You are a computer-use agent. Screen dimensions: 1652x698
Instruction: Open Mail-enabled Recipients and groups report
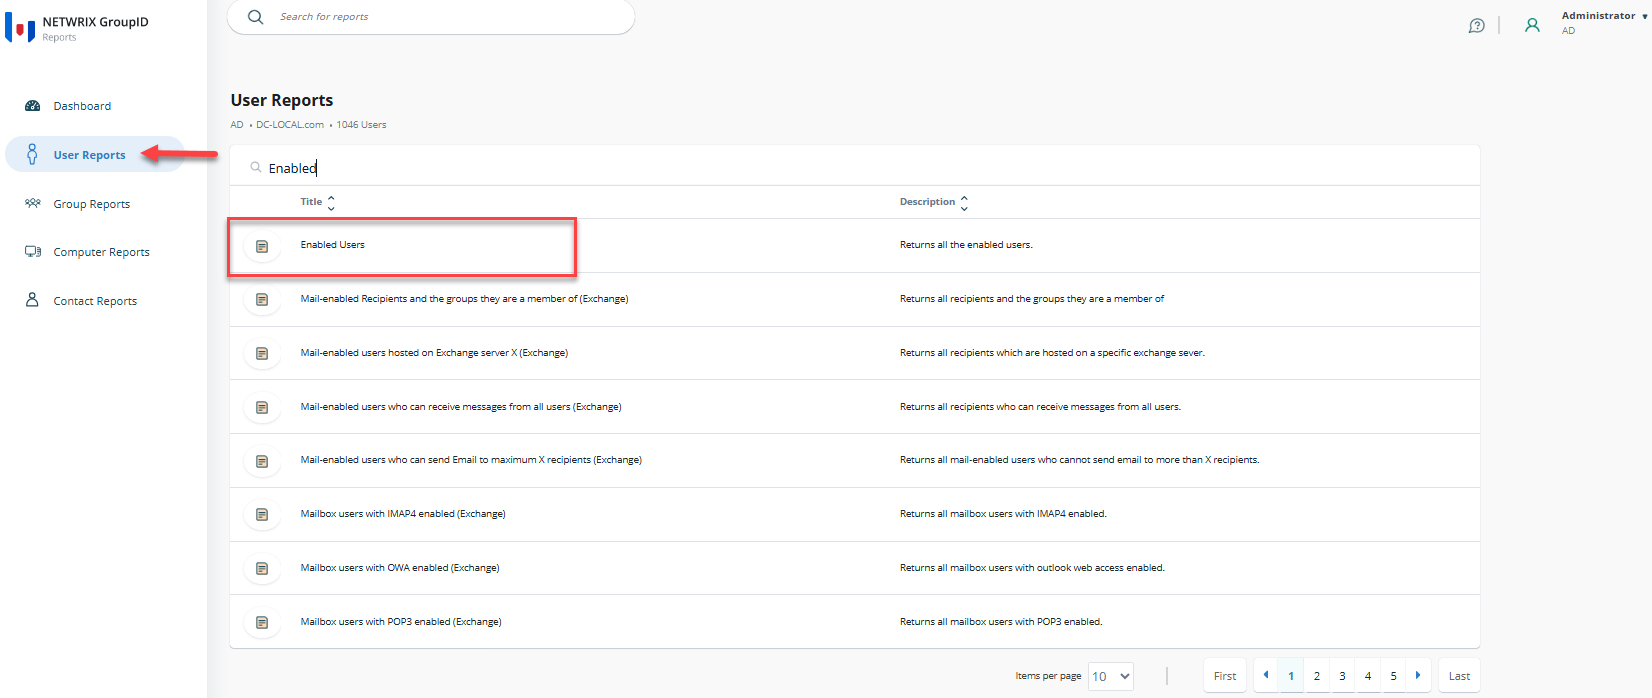(464, 299)
